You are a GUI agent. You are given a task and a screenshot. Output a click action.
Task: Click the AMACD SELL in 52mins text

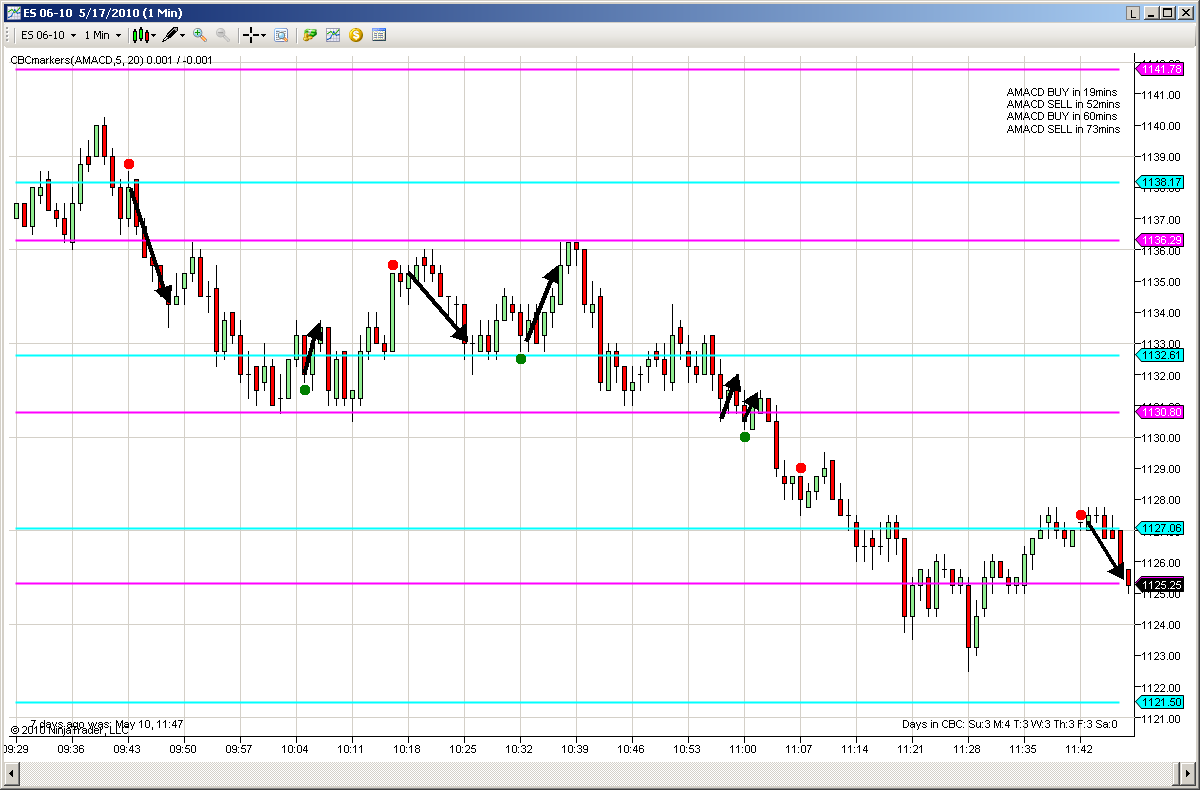tap(1063, 104)
